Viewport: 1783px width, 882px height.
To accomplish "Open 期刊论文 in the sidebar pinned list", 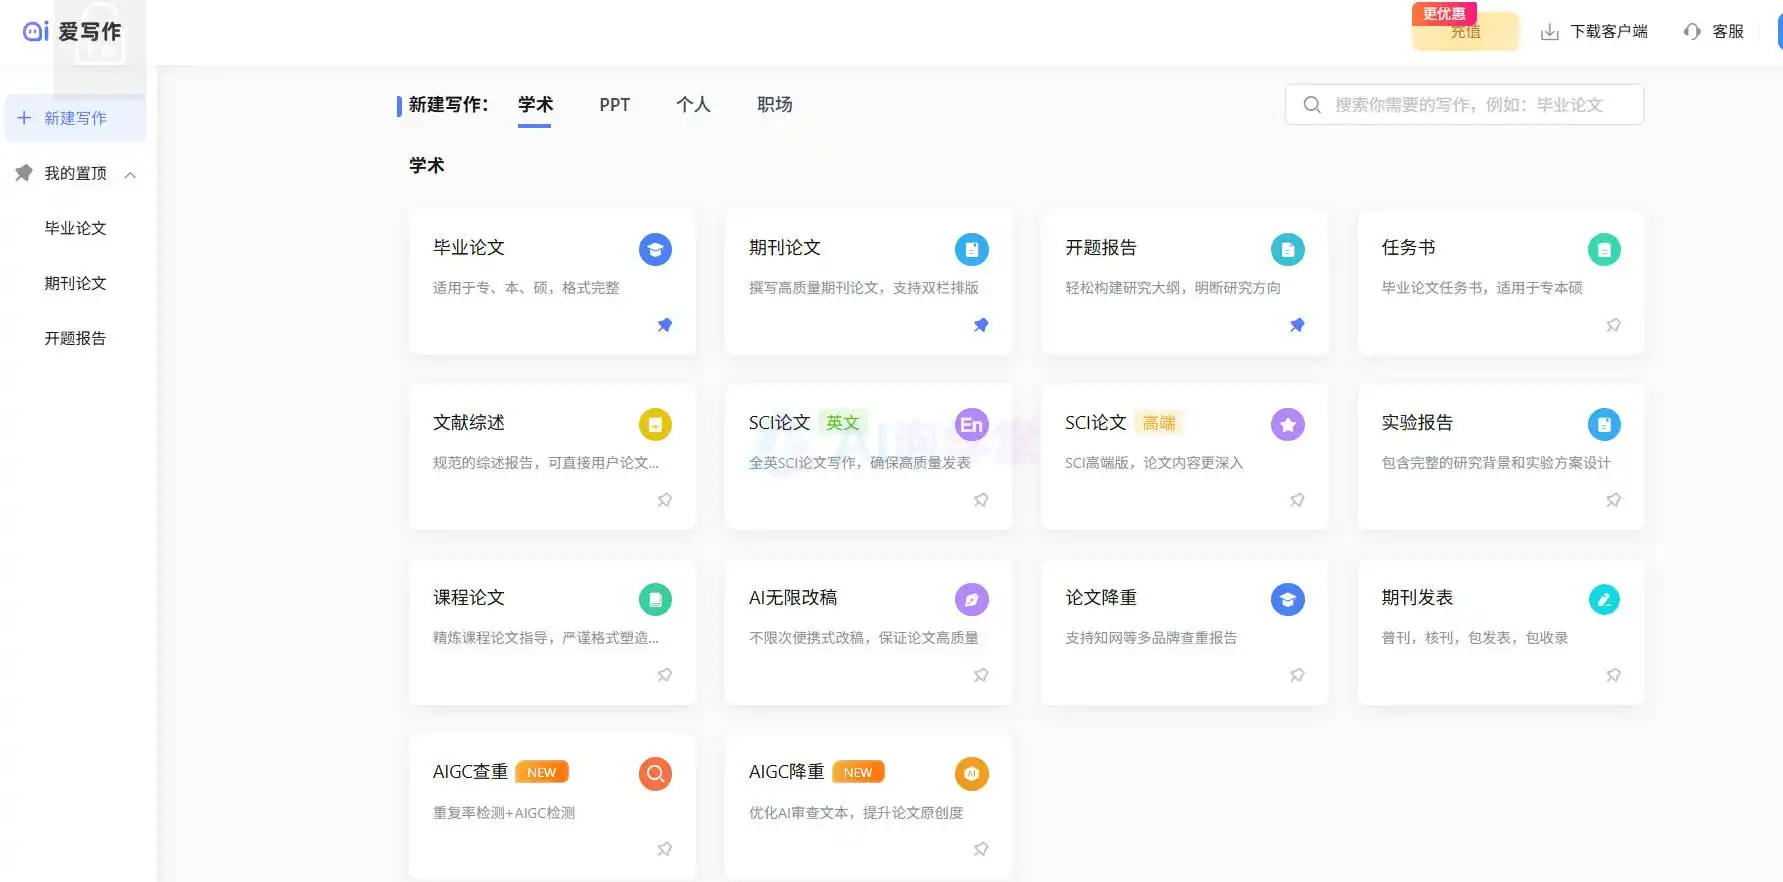I will pyautogui.click(x=75, y=283).
